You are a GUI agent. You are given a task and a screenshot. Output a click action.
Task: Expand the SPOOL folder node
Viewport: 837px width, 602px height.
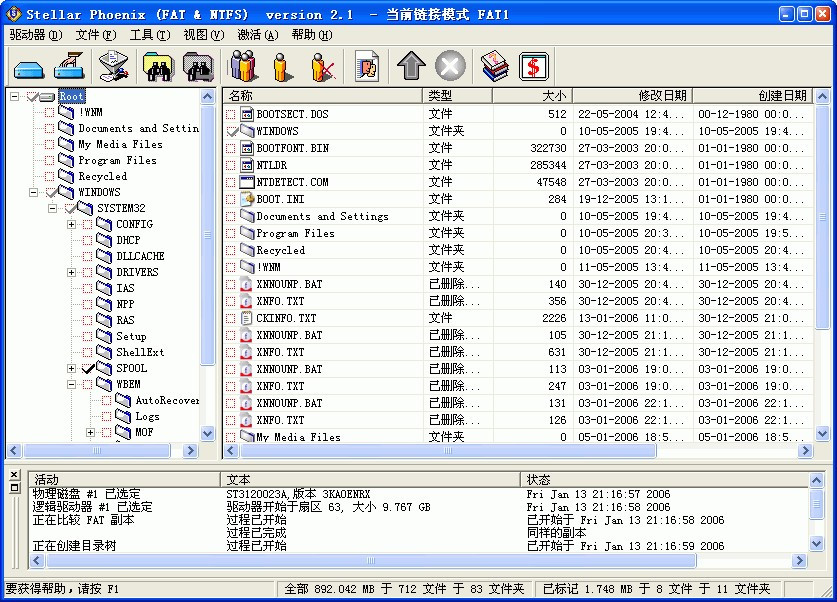(x=72, y=368)
